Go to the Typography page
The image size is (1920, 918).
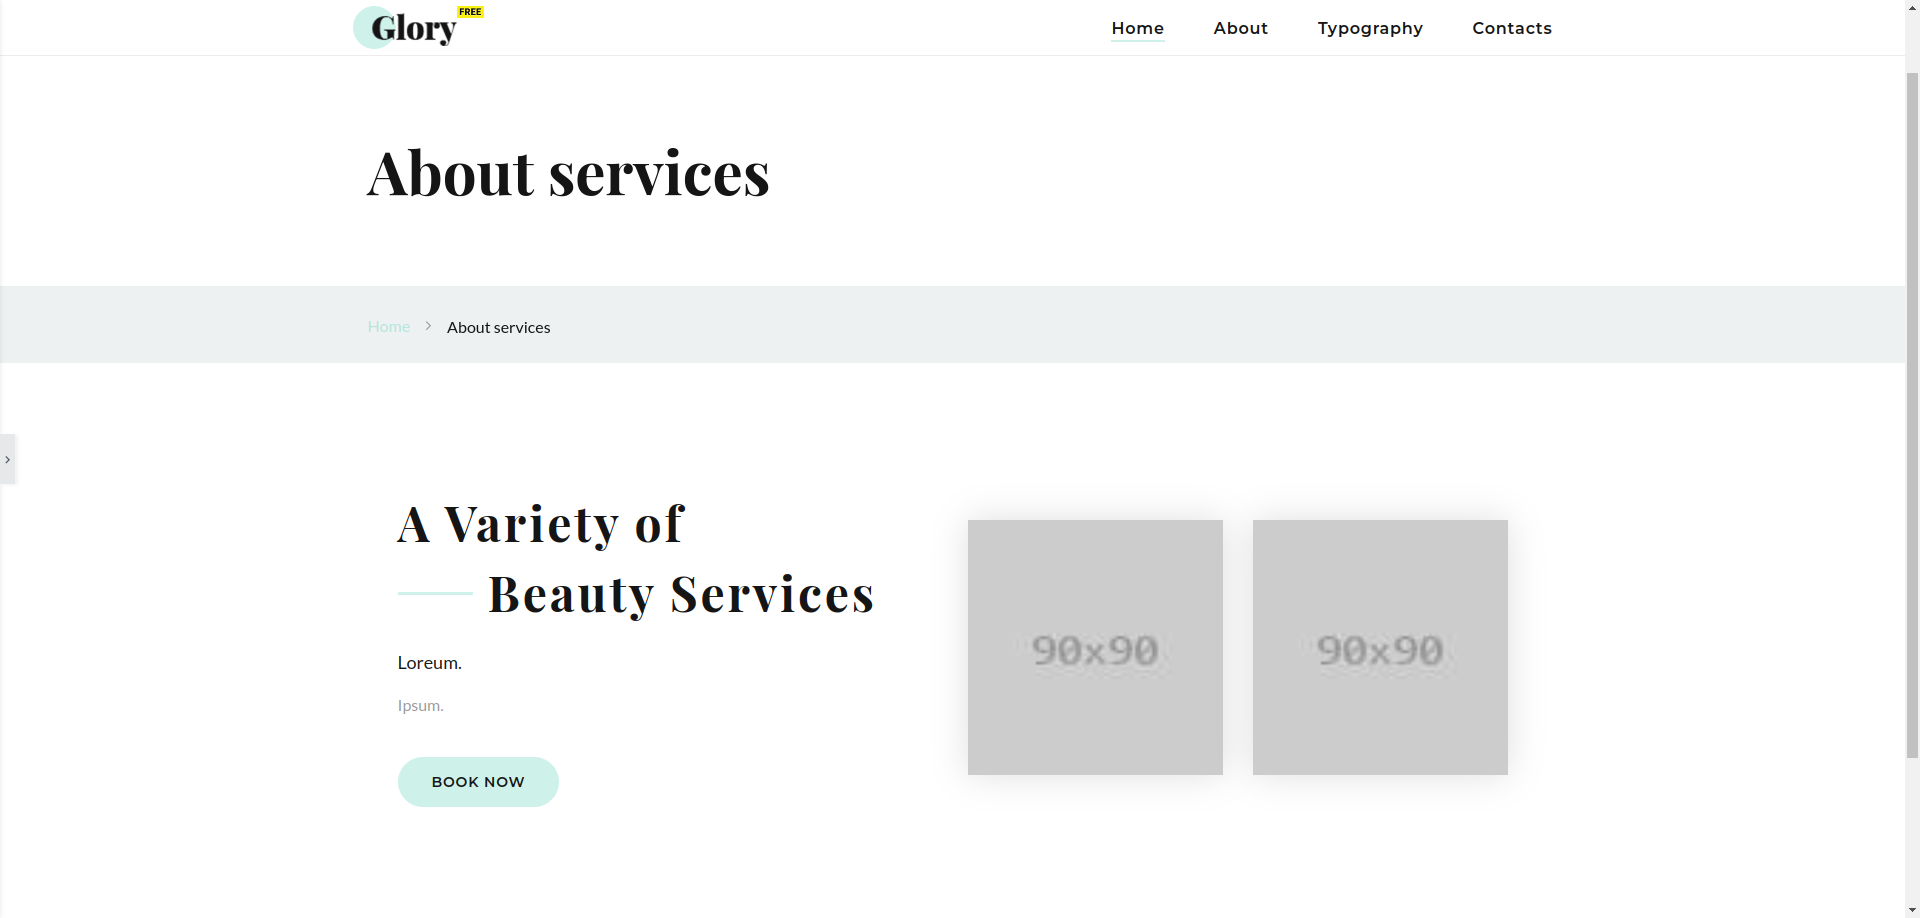pos(1369,28)
